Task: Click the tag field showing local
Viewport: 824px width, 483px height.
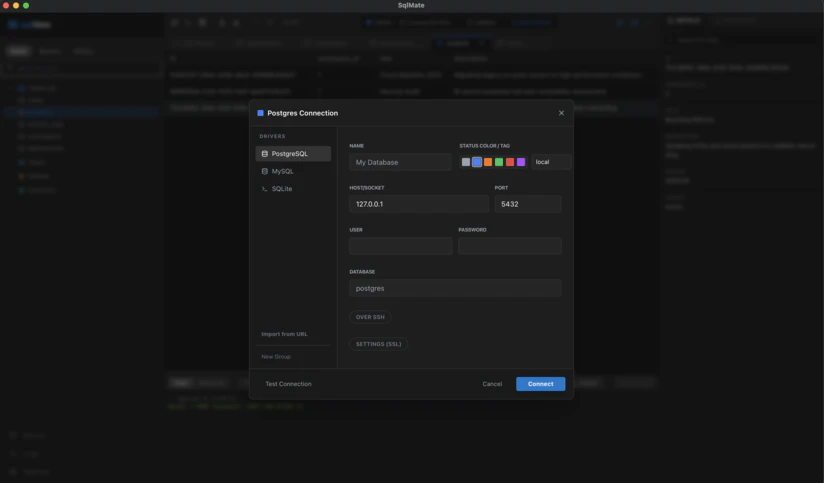Action: pyautogui.click(x=551, y=162)
